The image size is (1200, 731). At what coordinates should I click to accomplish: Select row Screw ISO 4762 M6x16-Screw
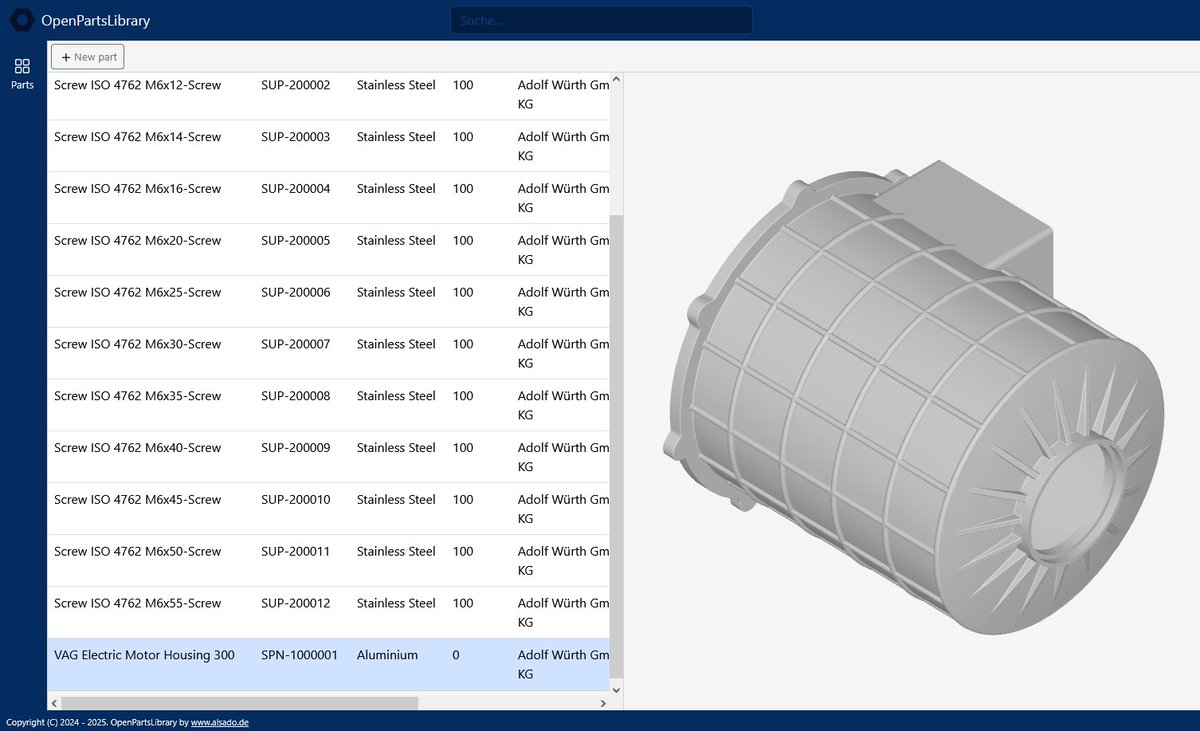328,198
